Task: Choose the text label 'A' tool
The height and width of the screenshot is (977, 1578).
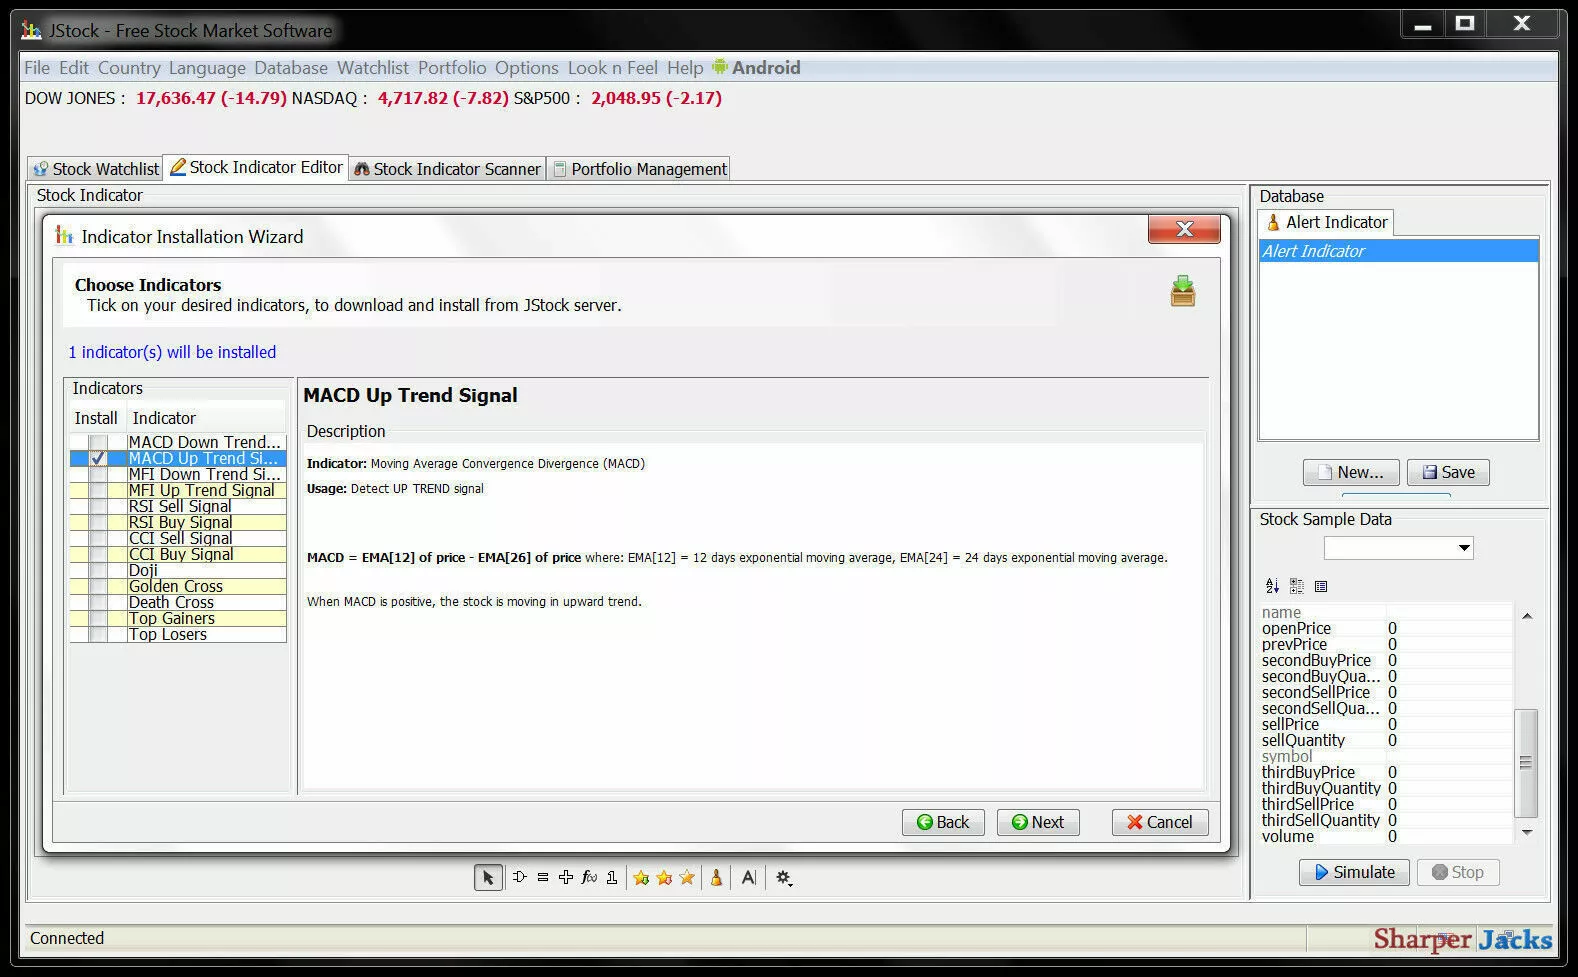Action: [x=749, y=878]
